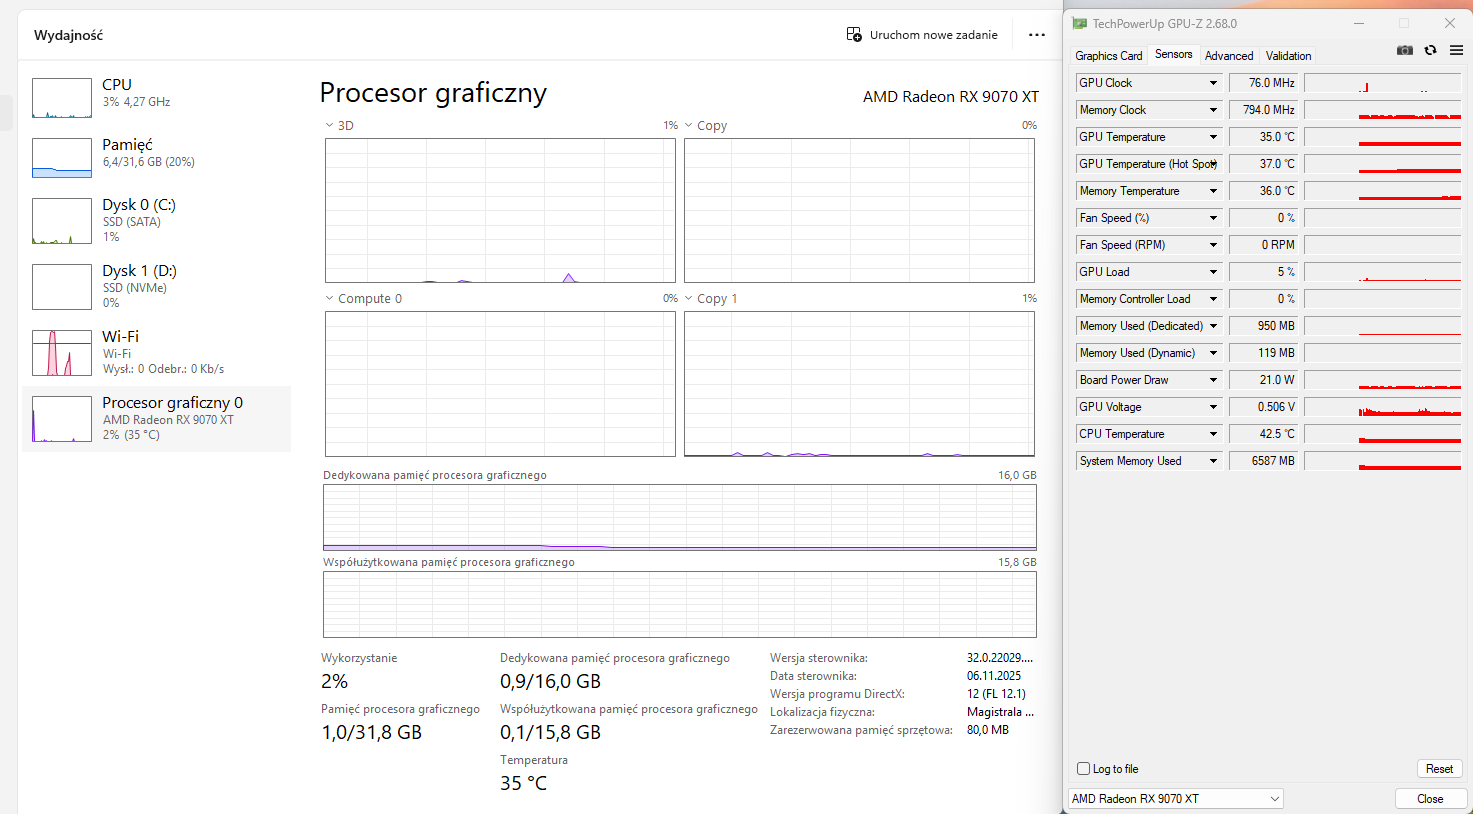The width and height of the screenshot is (1473, 814).
Task: Click the GPU Voltage history graph
Action: pyautogui.click(x=1383, y=407)
